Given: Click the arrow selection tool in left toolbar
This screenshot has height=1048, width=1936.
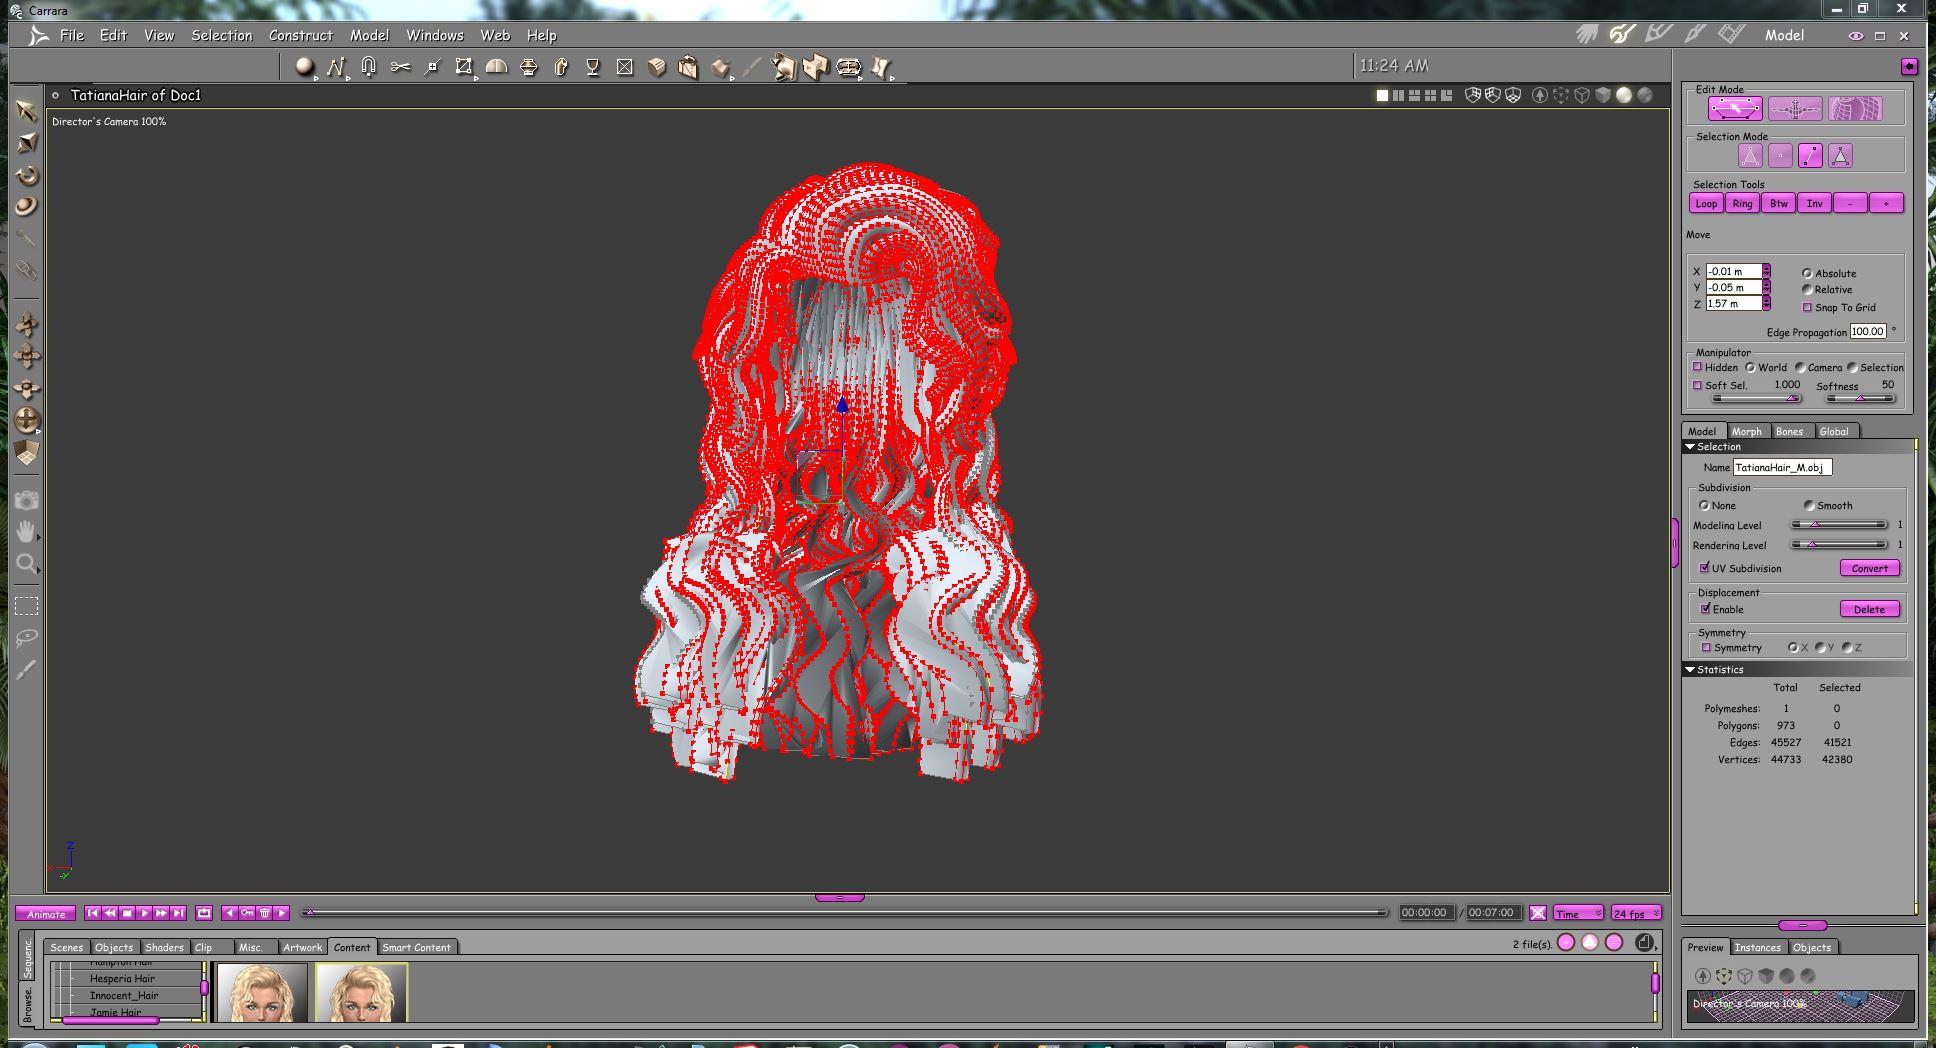Looking at the screenshot, I should click(x=27, y=110).
